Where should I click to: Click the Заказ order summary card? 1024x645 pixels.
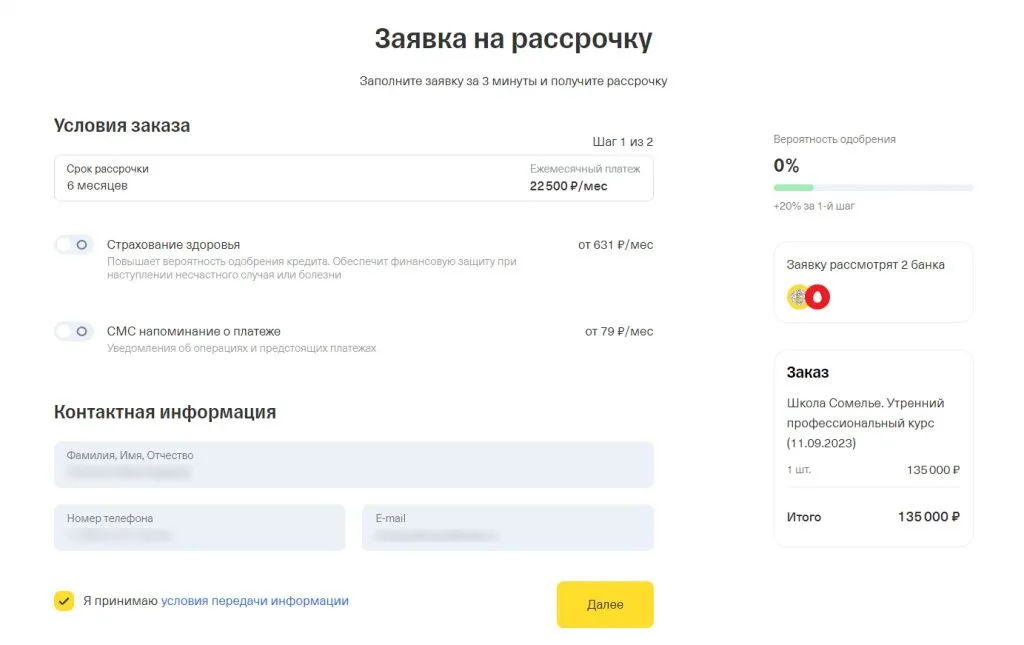click(872, 447)
